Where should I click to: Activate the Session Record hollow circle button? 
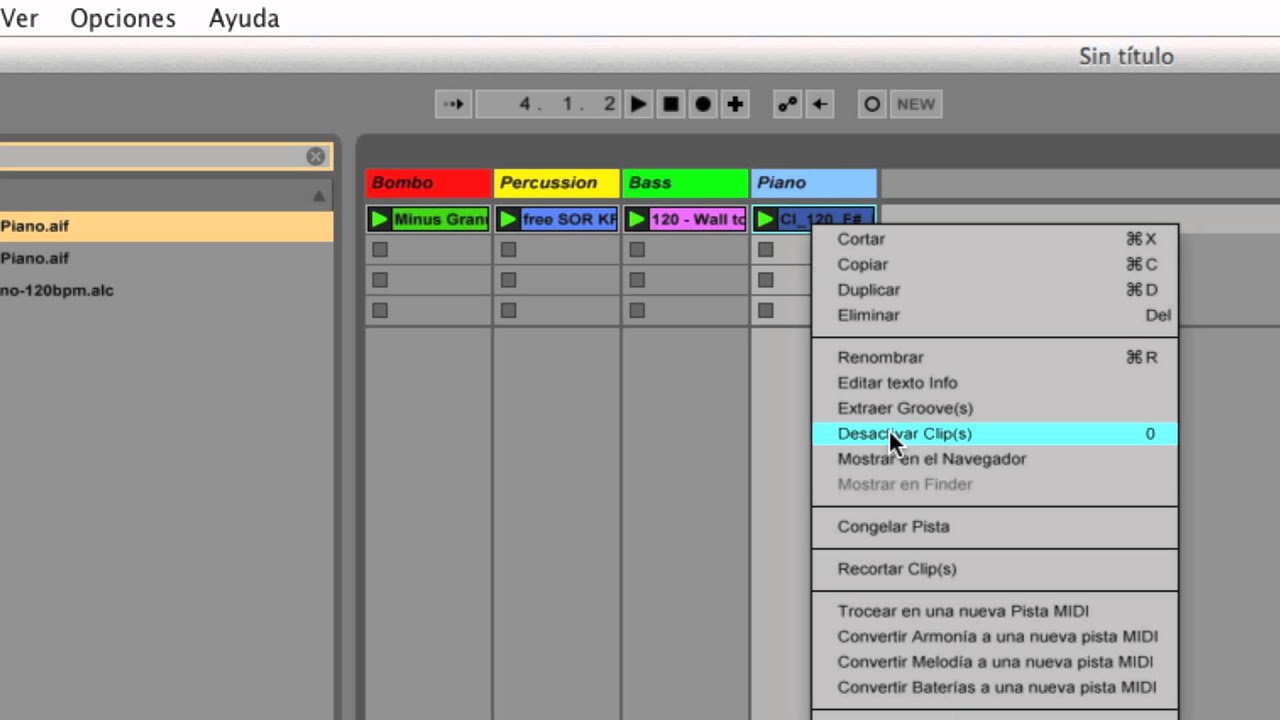872,104
